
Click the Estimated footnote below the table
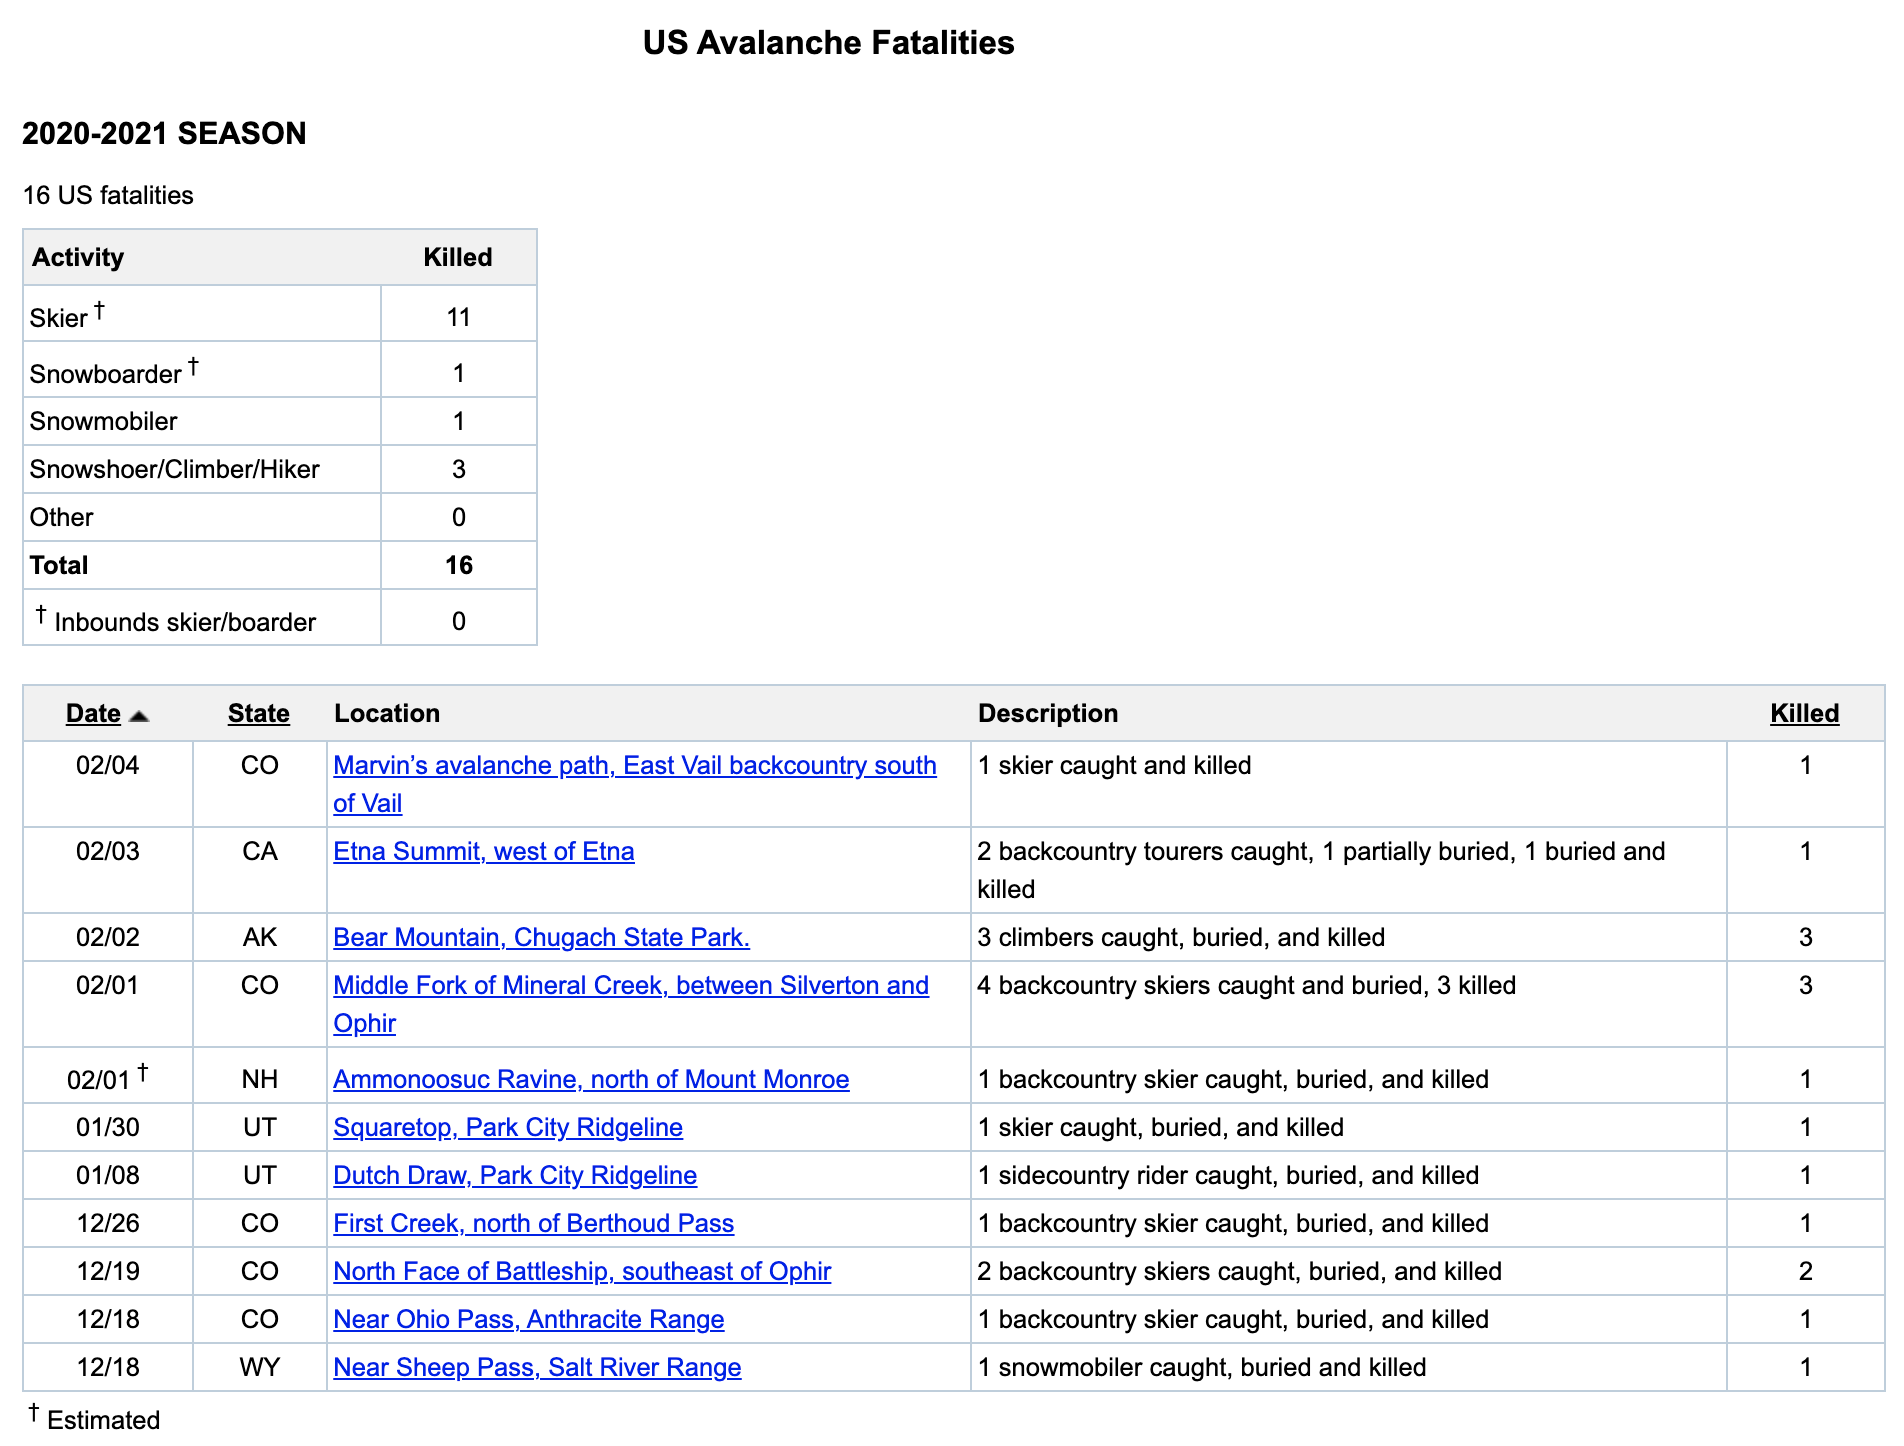[94, 1418]
